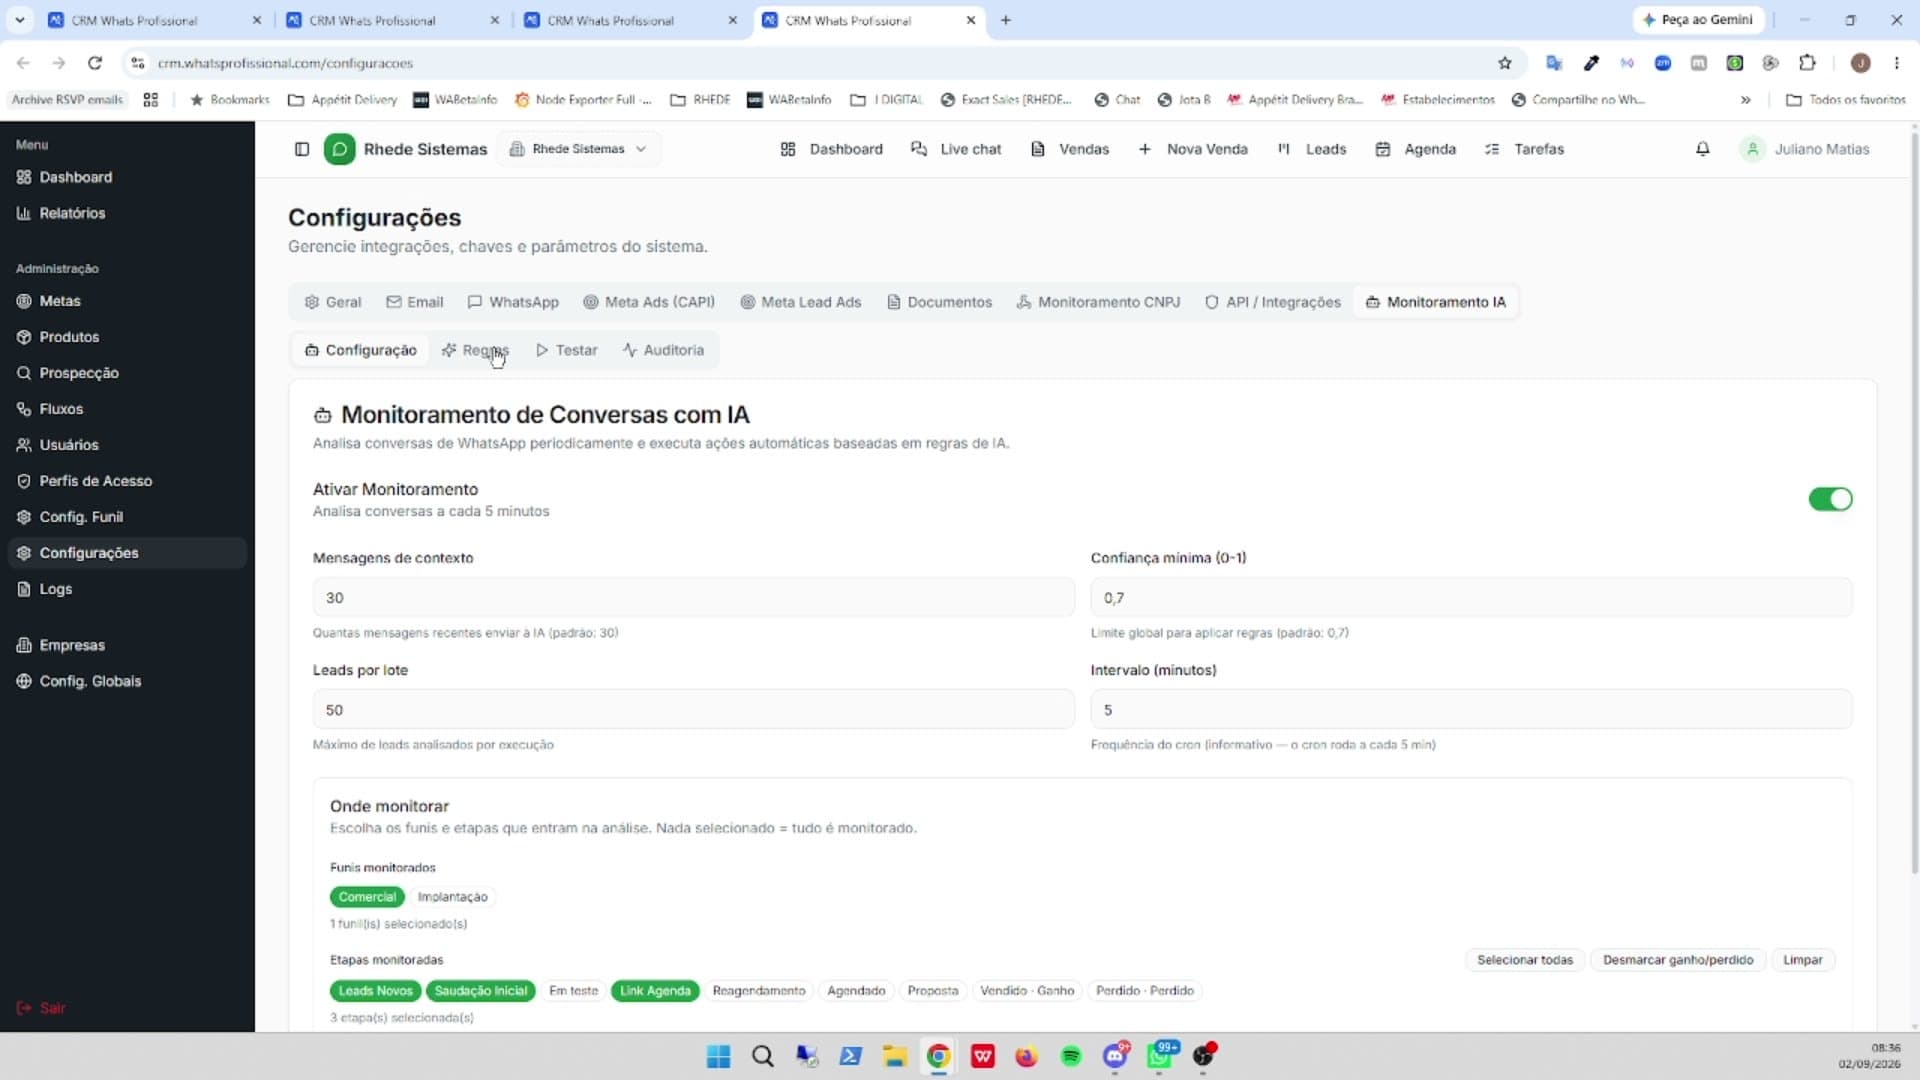Go back in browser history

23,63
